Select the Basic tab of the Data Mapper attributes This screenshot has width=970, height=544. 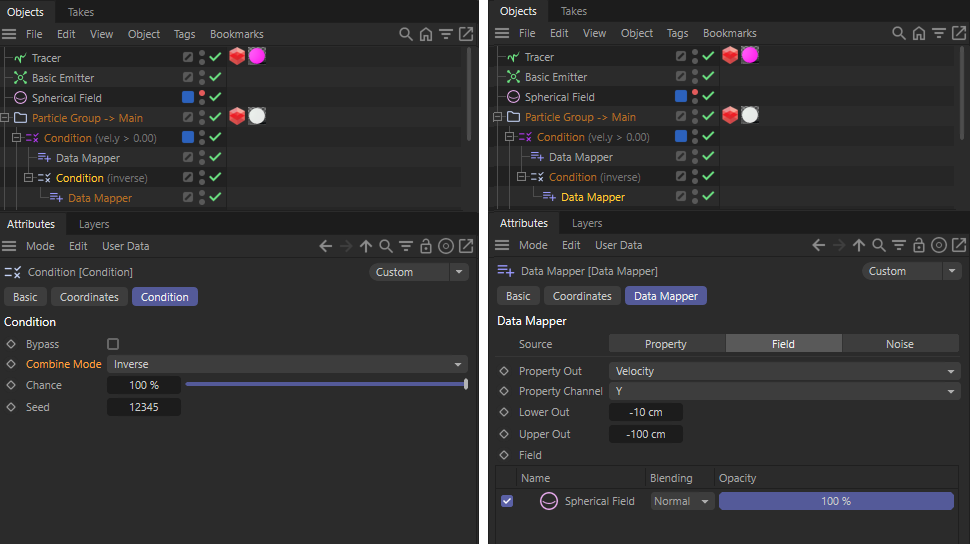tap(518, 296)
